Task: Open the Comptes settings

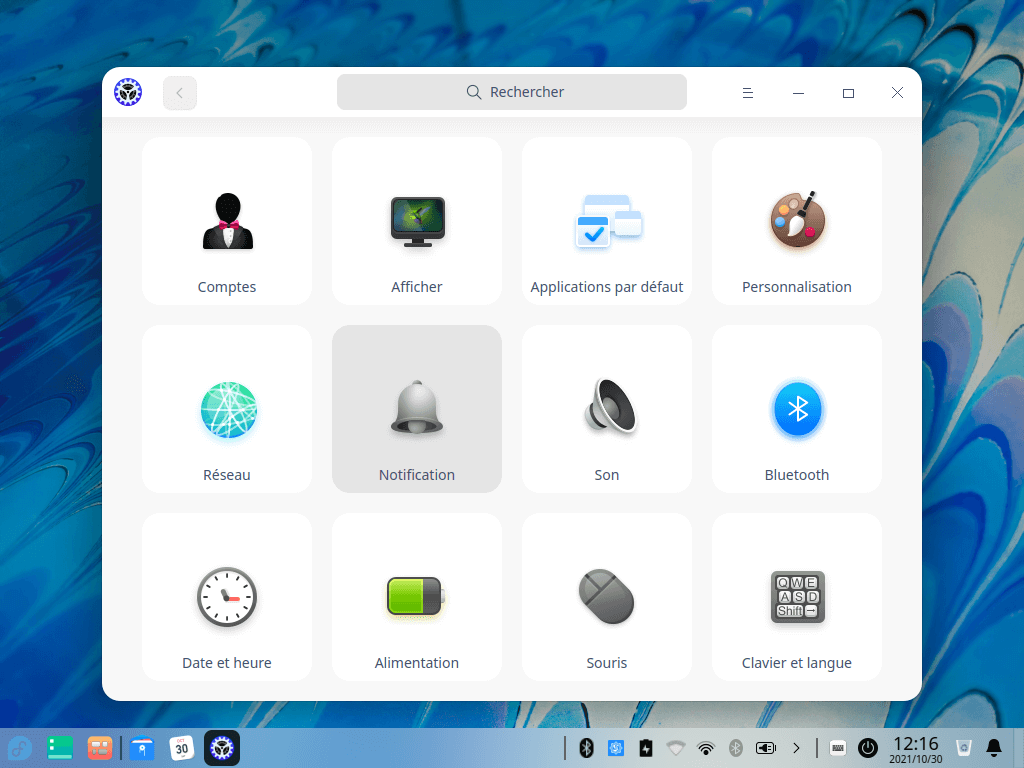Action: click(x=227, y=221)
